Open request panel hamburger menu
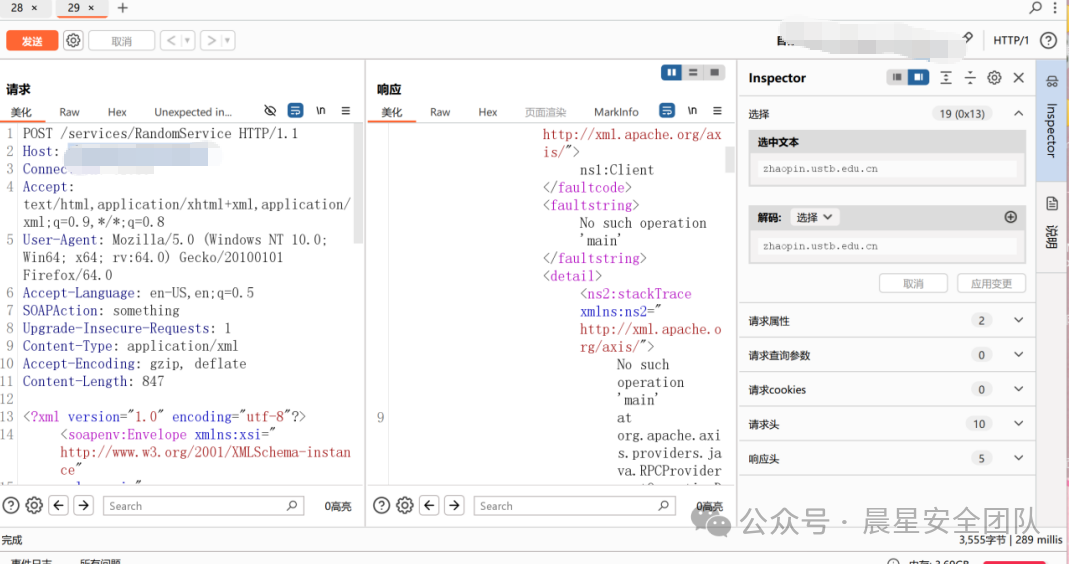1074x564 pixels. click(346, 110)
